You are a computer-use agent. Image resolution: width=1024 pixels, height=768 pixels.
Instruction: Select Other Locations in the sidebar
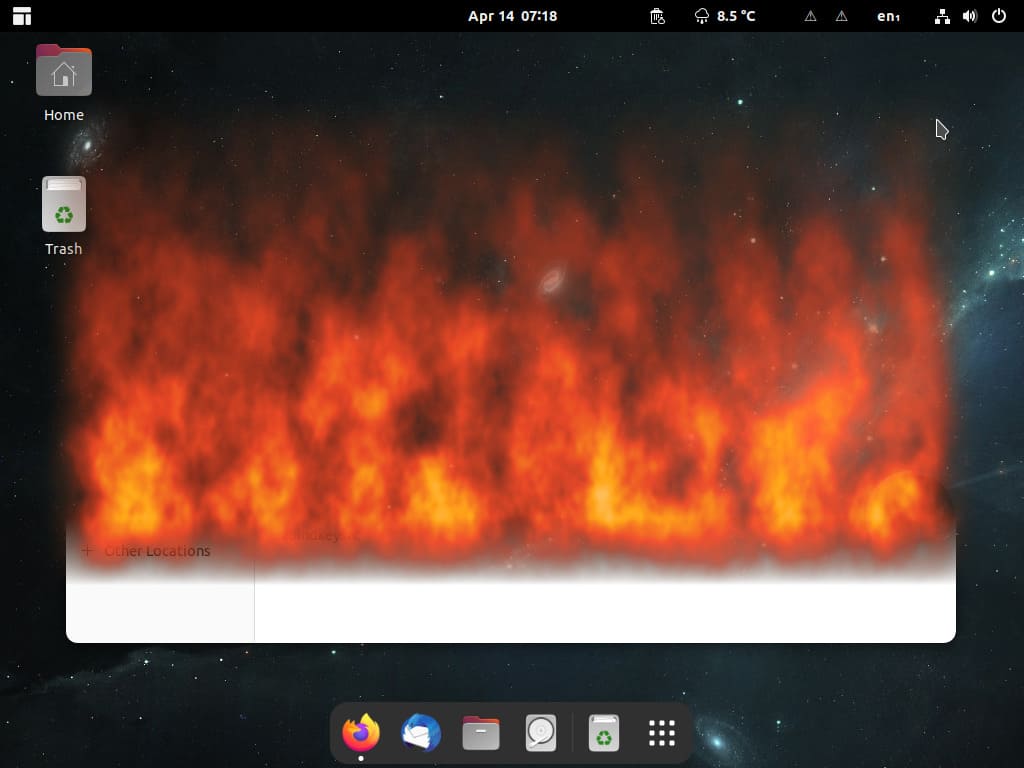coord(157,551)
